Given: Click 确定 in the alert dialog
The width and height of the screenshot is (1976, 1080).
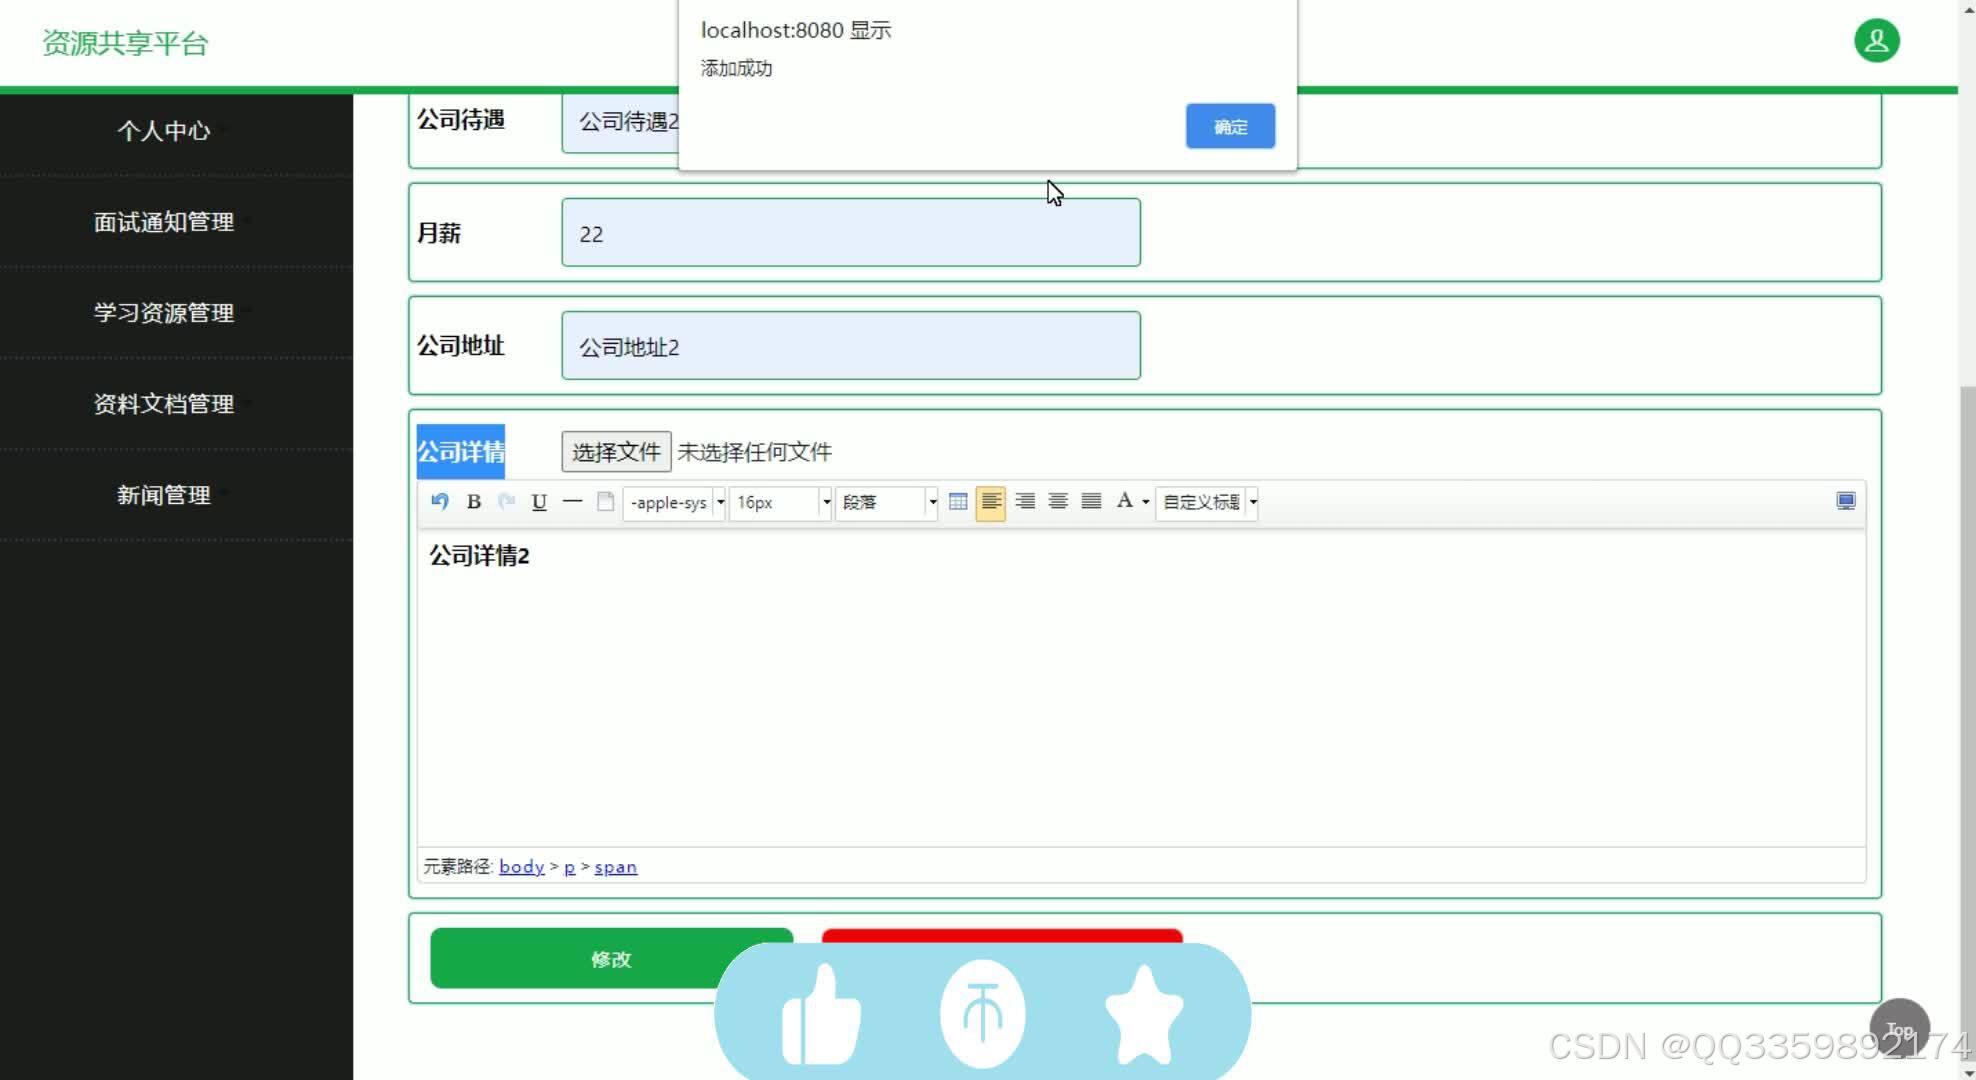Looking at the screenshot, I should click(1230, 126).
